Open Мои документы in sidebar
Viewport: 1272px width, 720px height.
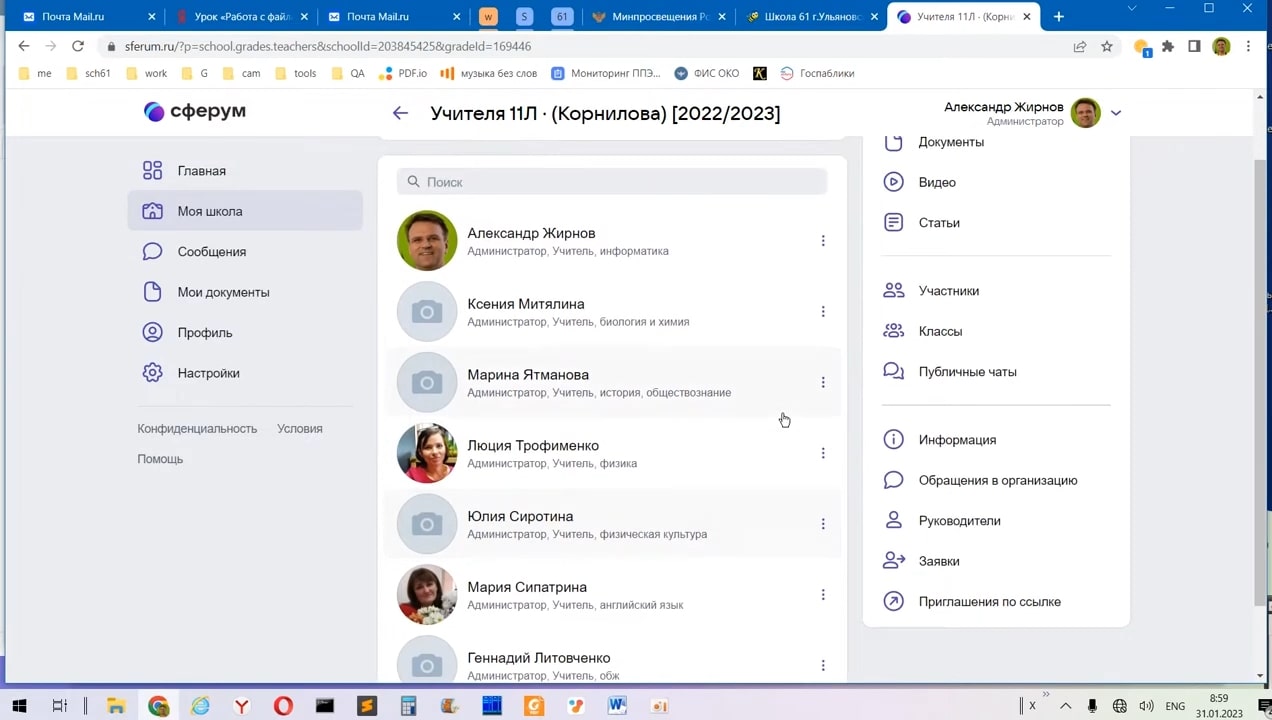point(245,292)
